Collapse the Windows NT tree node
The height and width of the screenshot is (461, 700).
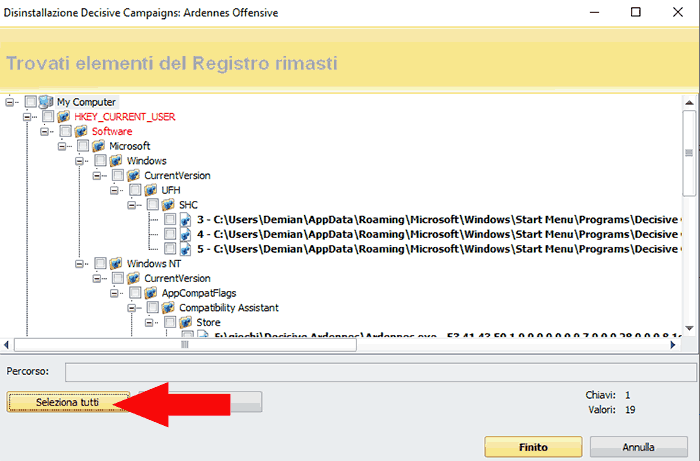81,264
